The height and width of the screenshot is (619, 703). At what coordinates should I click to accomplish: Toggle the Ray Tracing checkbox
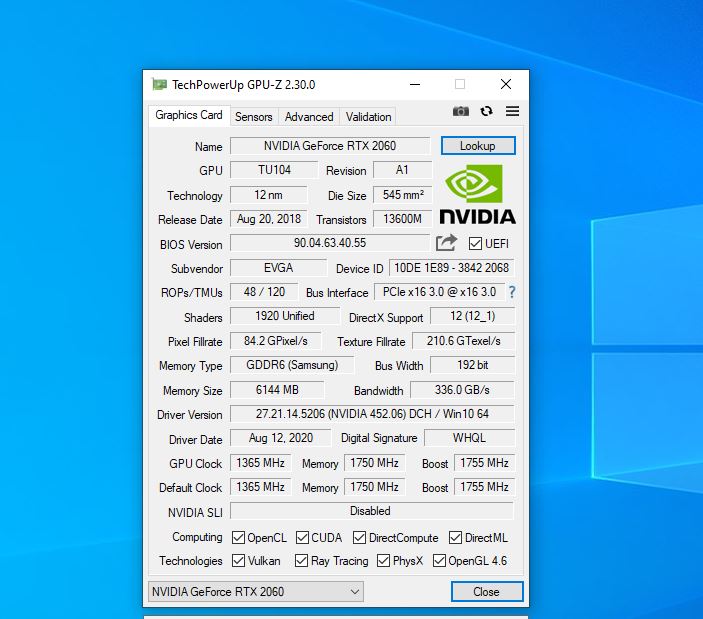(301, 561)
